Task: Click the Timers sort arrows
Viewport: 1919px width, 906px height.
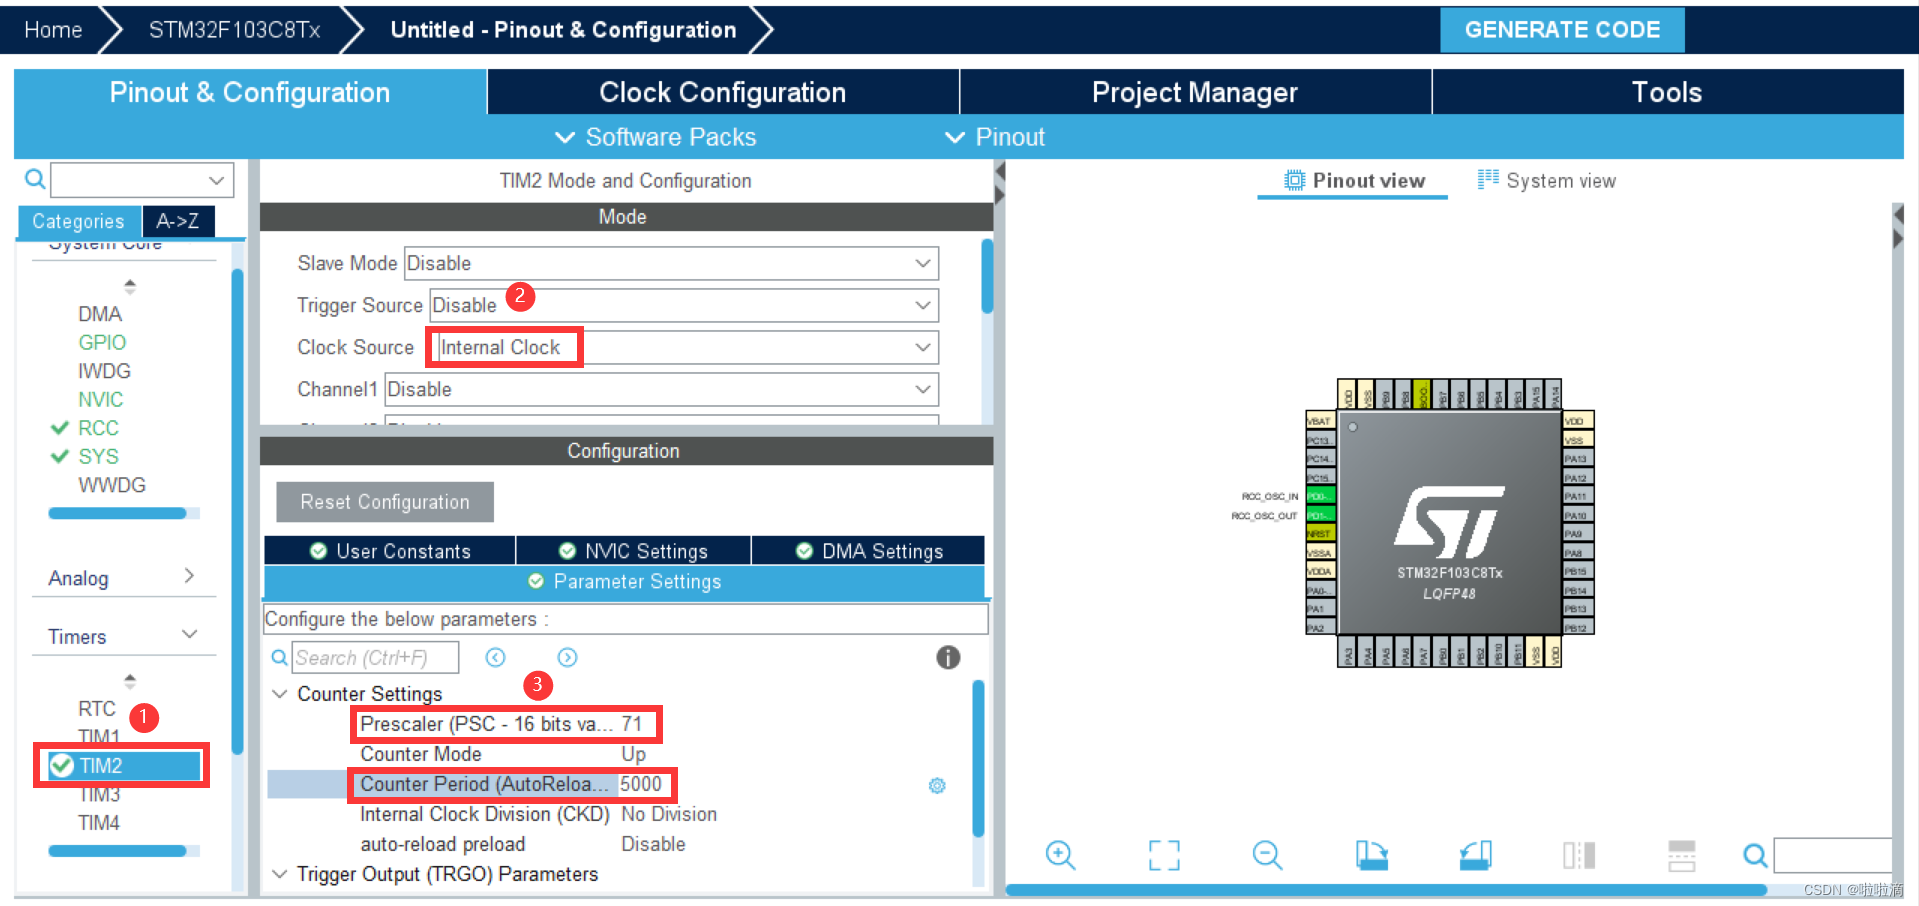Action: coord(130,681)
